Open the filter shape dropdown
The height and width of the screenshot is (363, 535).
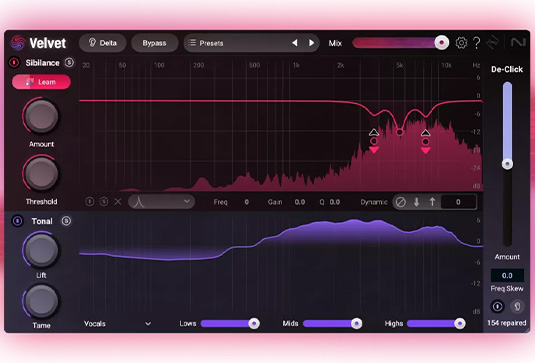[x=161, y=202]
